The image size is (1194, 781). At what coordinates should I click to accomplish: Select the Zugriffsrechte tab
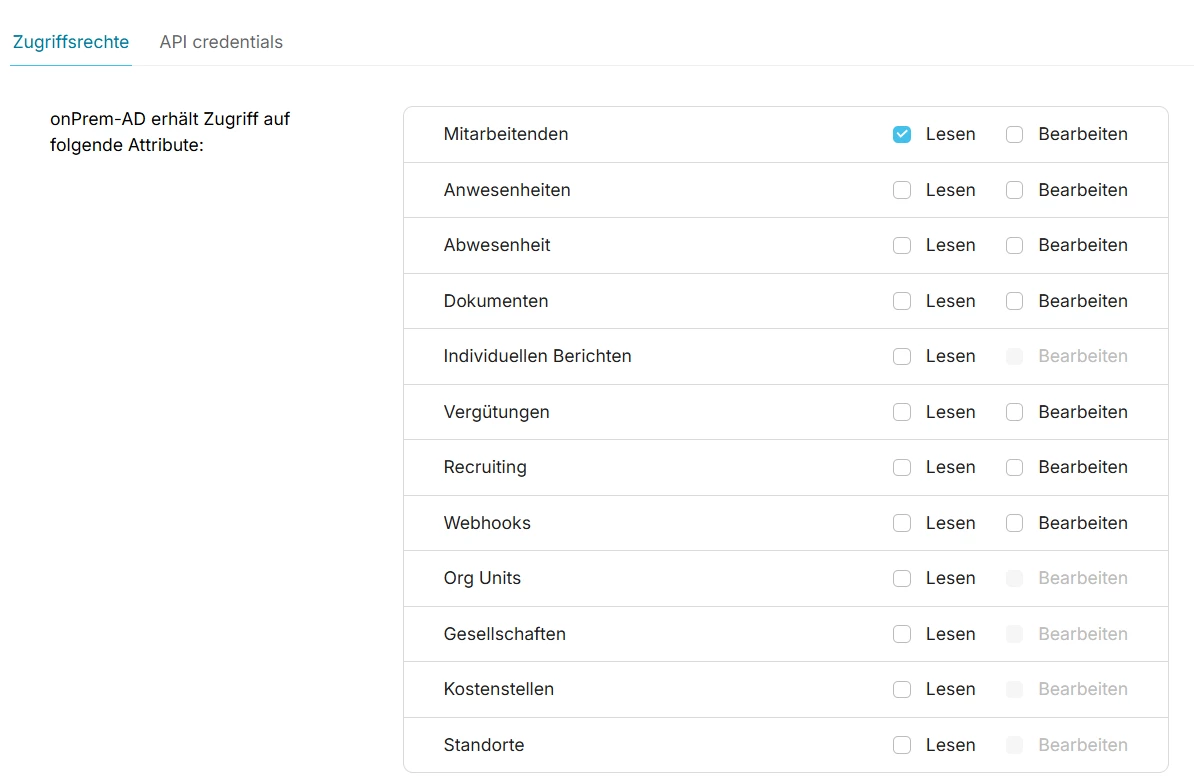click(x=71, y=42)
